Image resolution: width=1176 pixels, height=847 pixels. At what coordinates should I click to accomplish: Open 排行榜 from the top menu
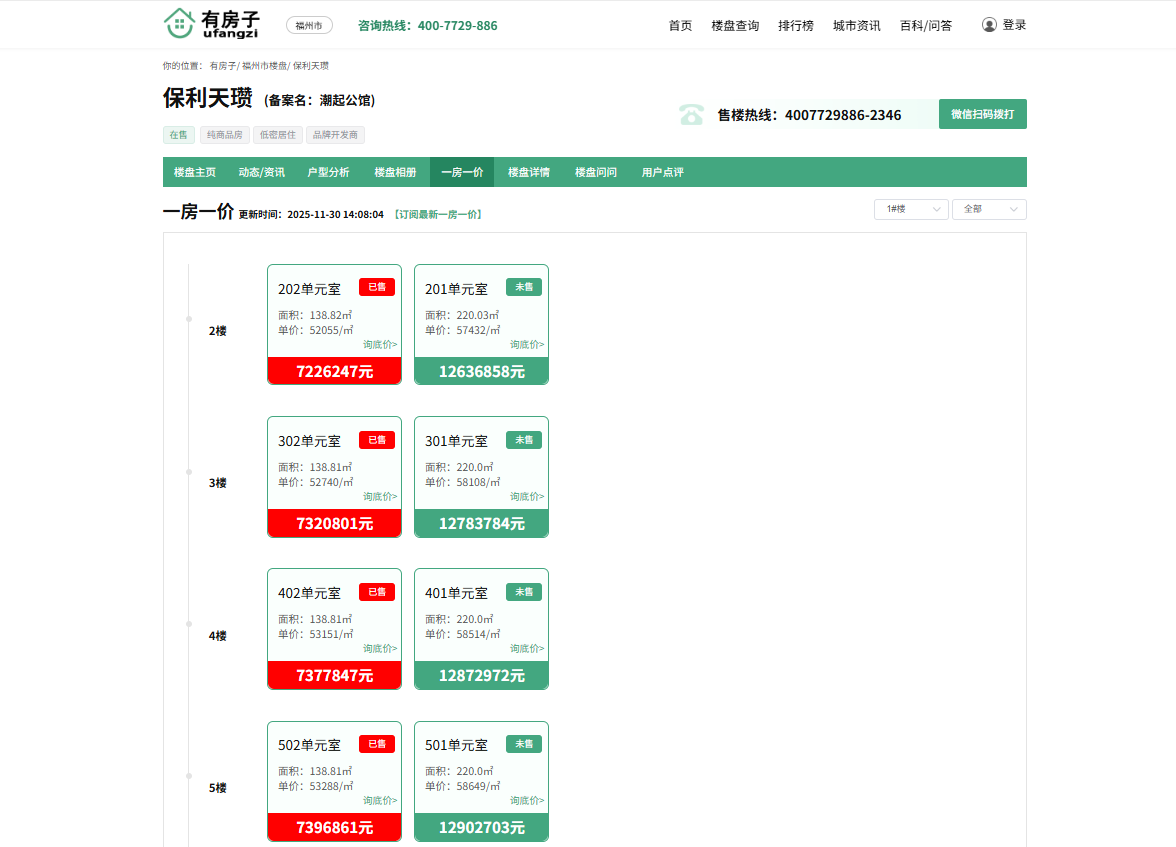click(796, 26)
